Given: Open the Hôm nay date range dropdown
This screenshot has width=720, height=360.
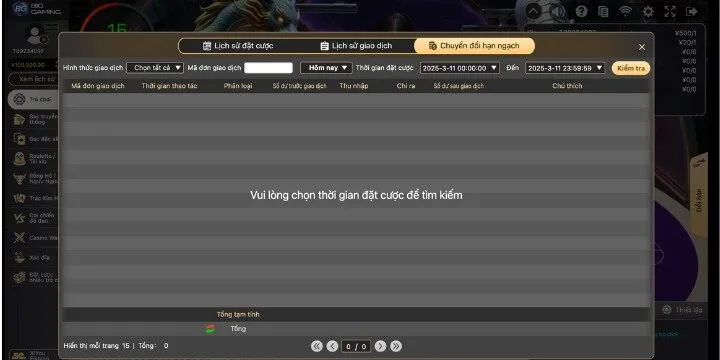Looking at the screenshot, I should (326, 68).
